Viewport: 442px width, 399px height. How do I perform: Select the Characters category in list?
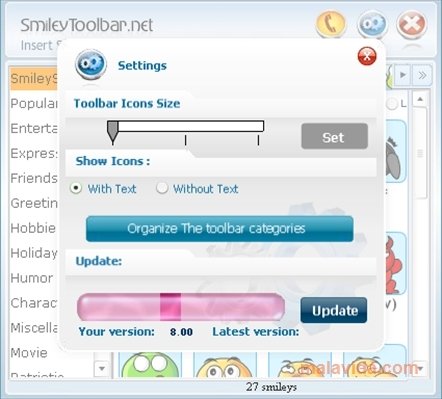(x=34, y=303)
